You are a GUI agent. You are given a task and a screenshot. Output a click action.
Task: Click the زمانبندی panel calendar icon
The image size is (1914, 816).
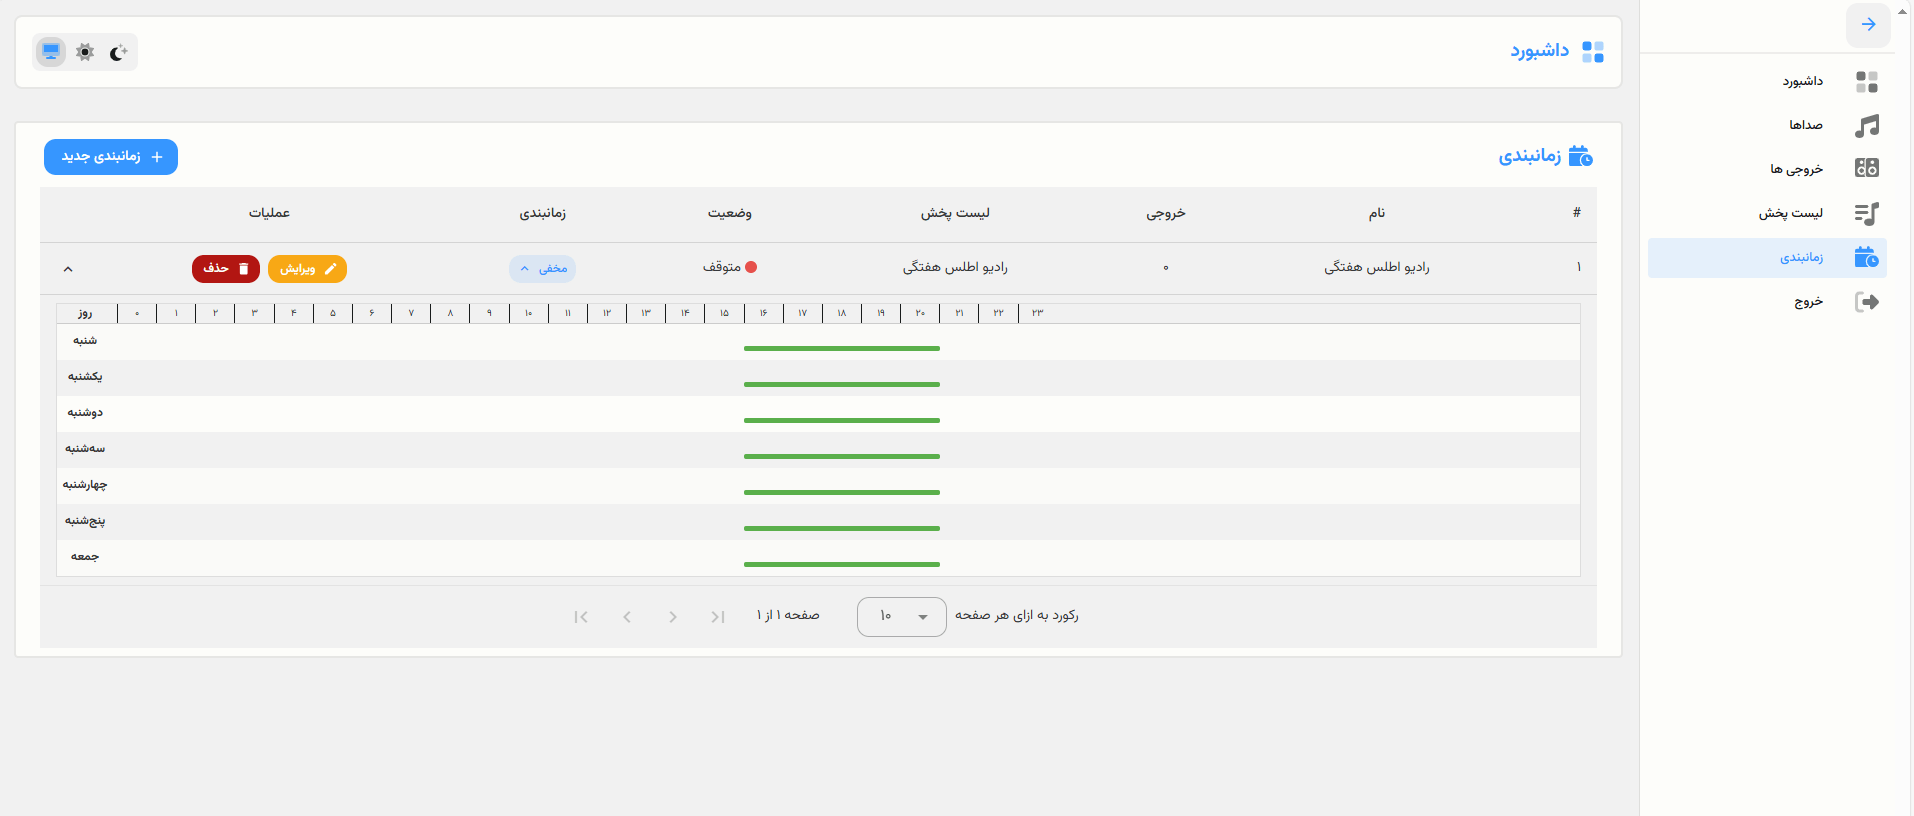pyautogui.click(x=1581, y=156)
